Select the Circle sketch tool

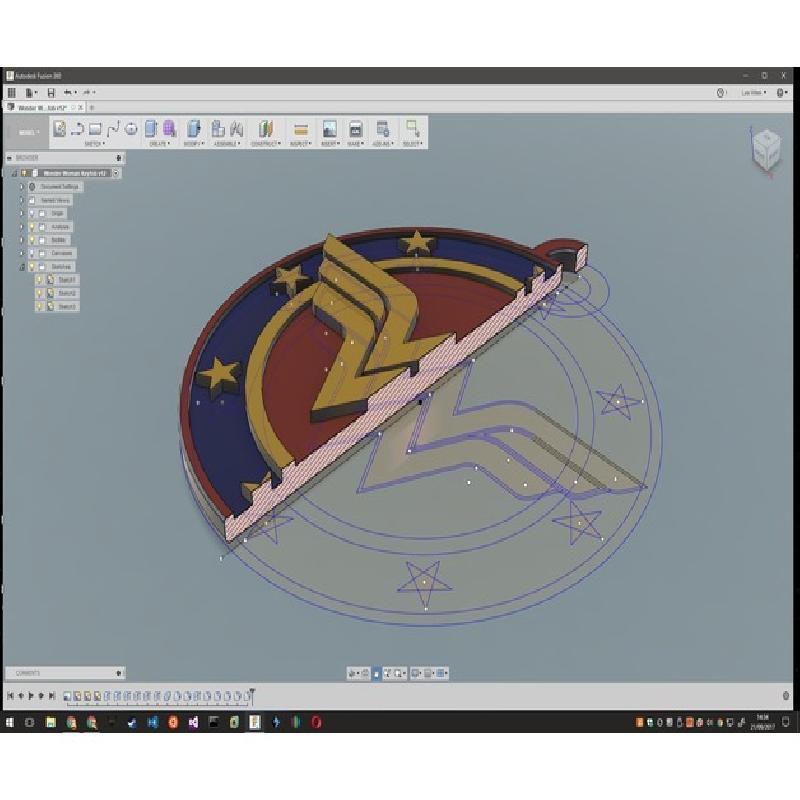pyautogui.click(x=131, y=129)
